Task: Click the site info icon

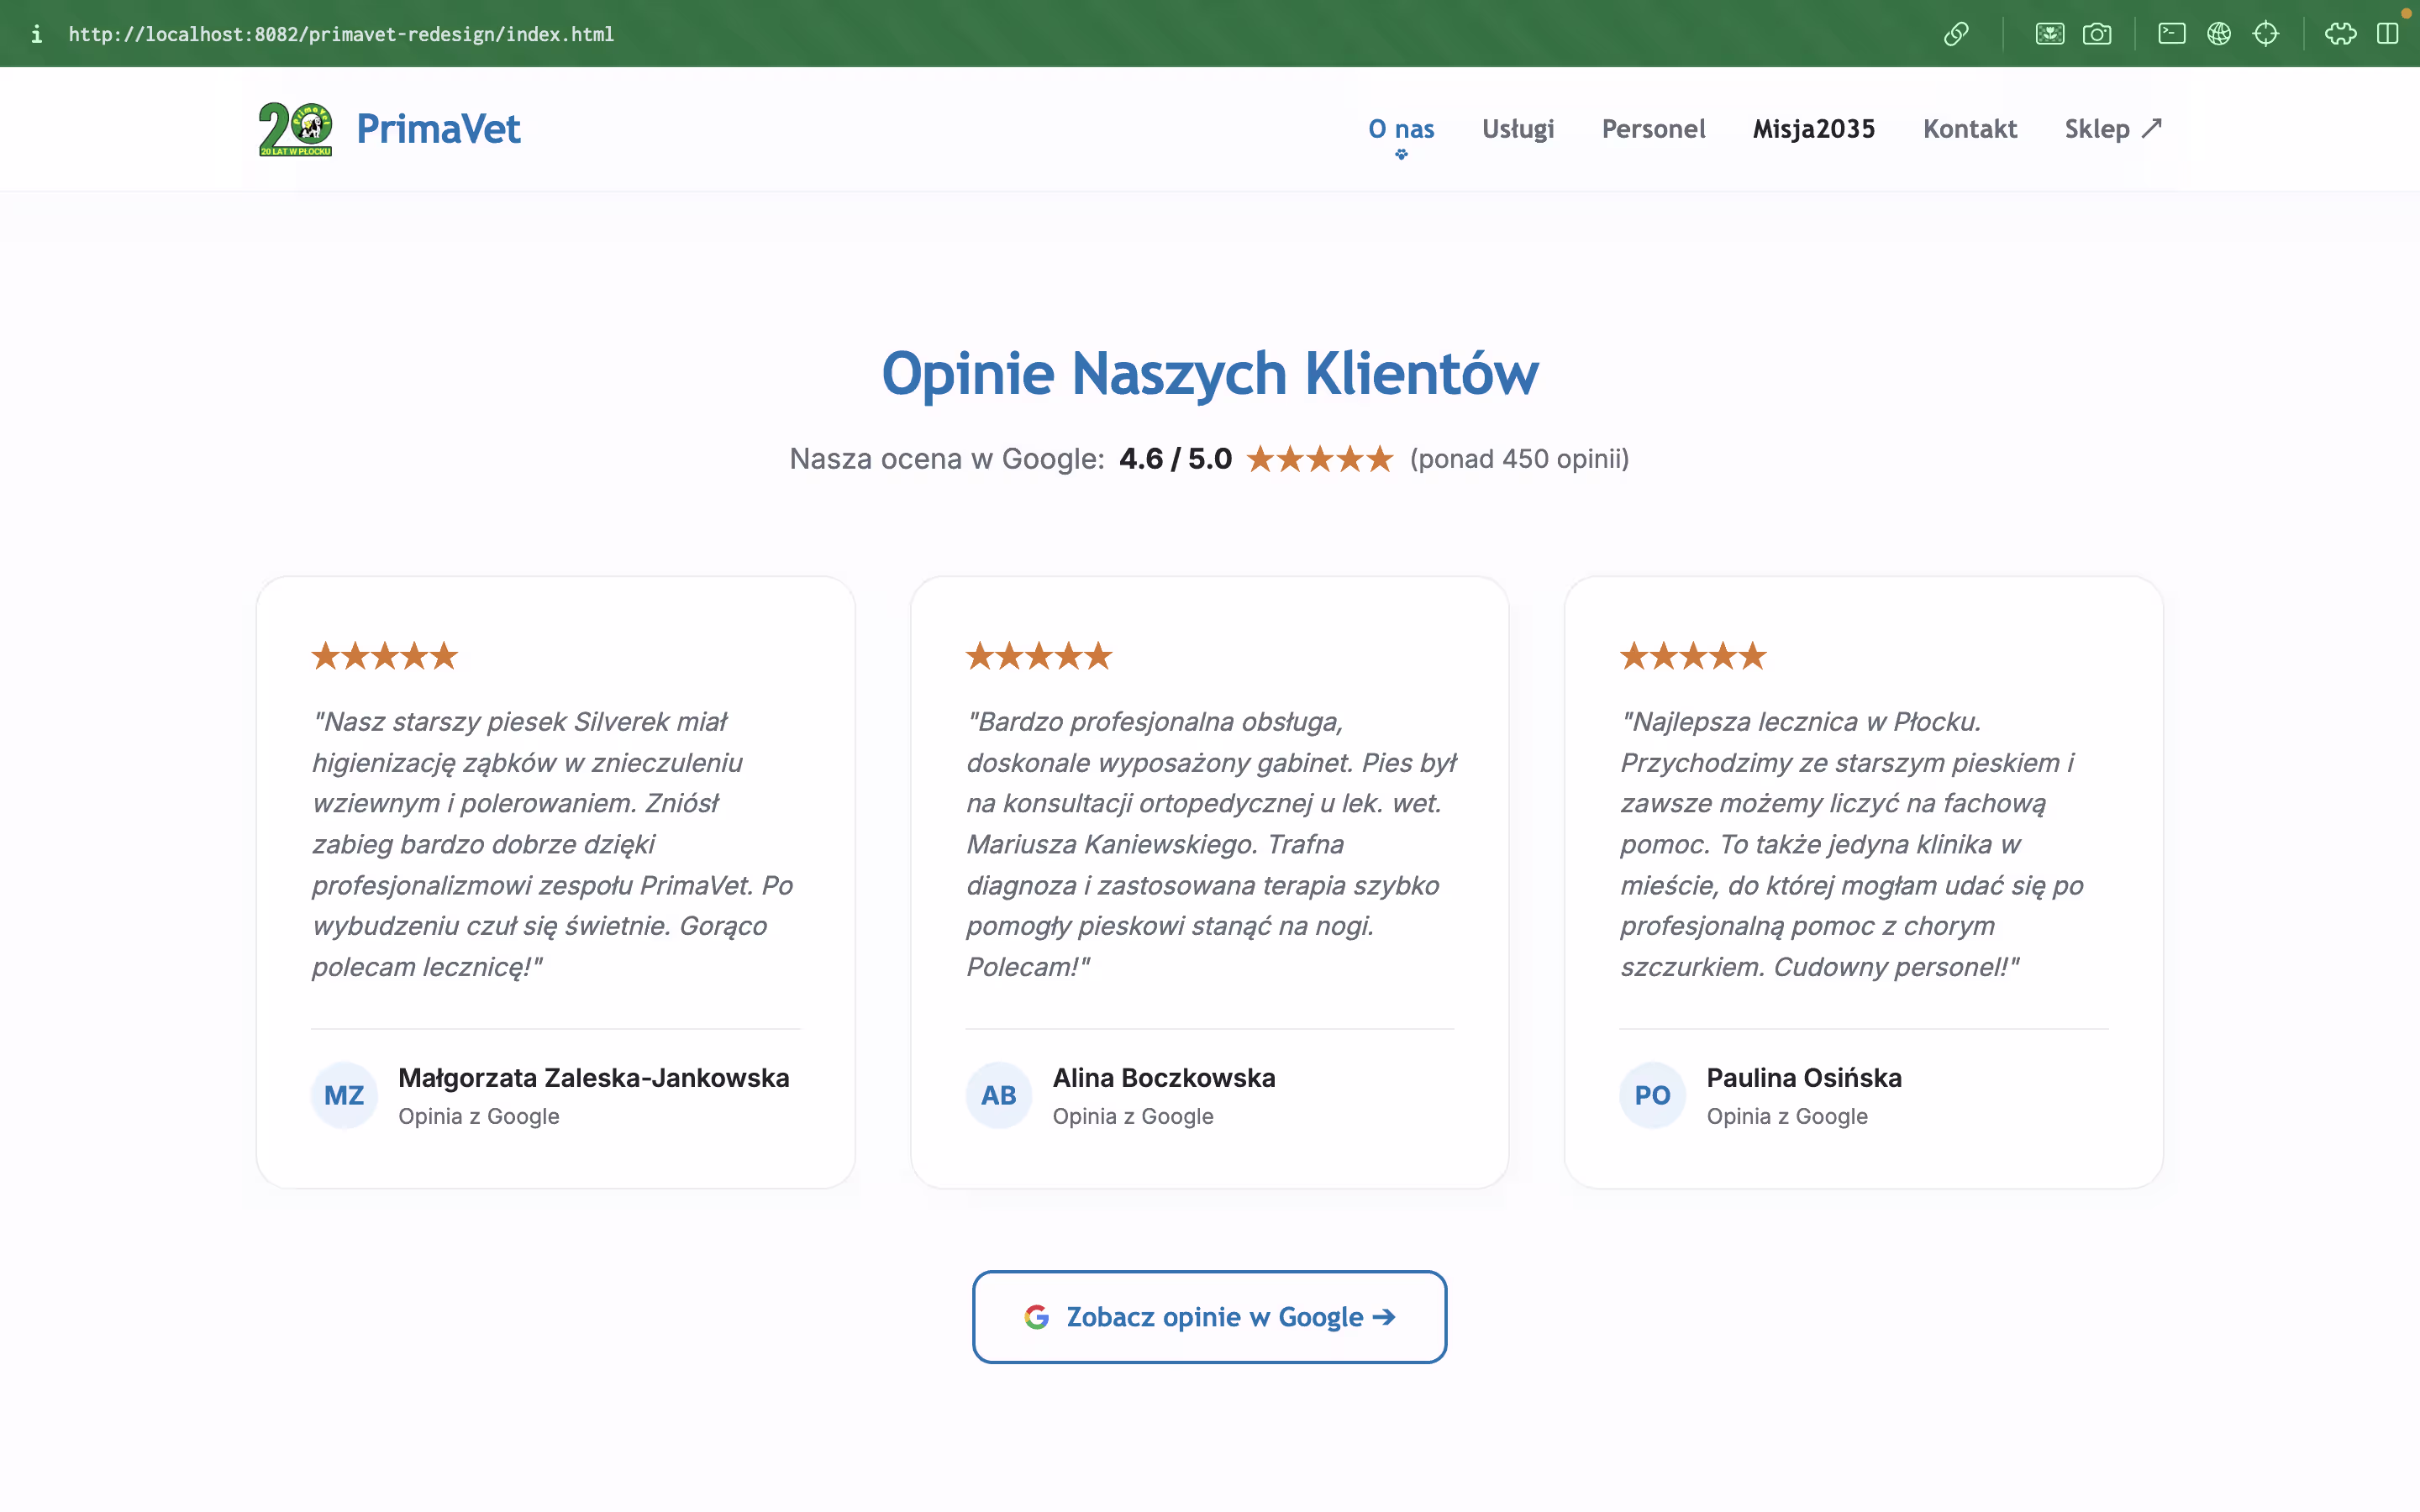Action: pyautogui.click(x=36, y=34)
